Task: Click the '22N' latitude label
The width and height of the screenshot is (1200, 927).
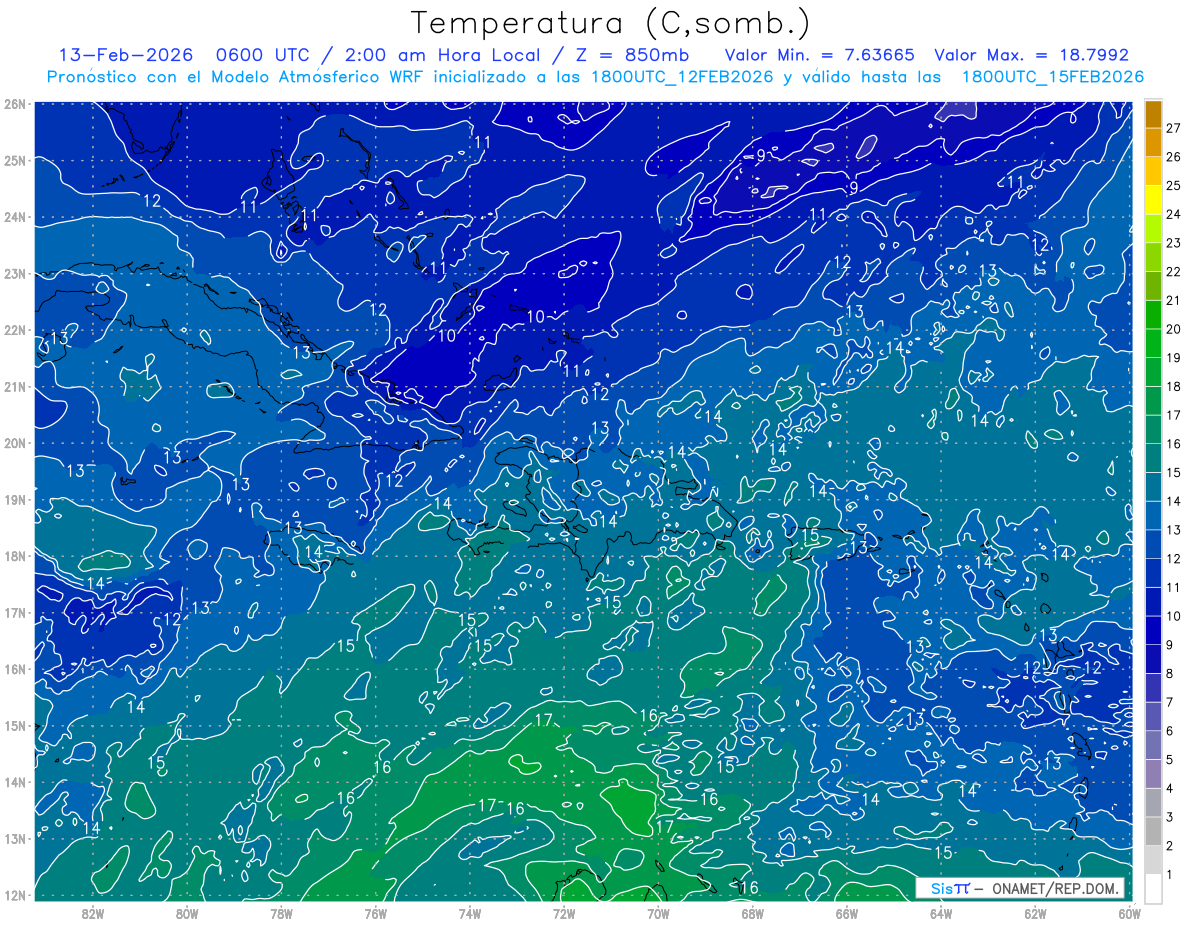Action: tap(15, 330)
